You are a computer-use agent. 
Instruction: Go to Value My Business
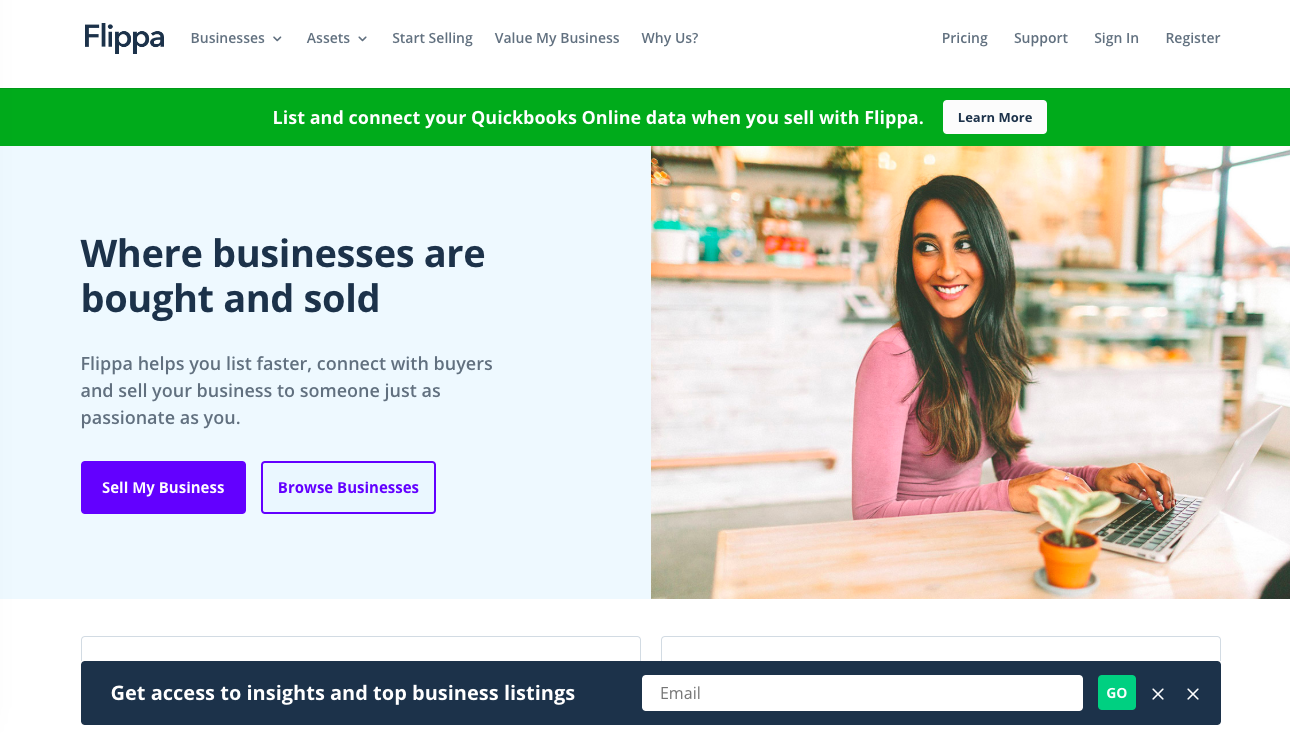tap(557, 38)
